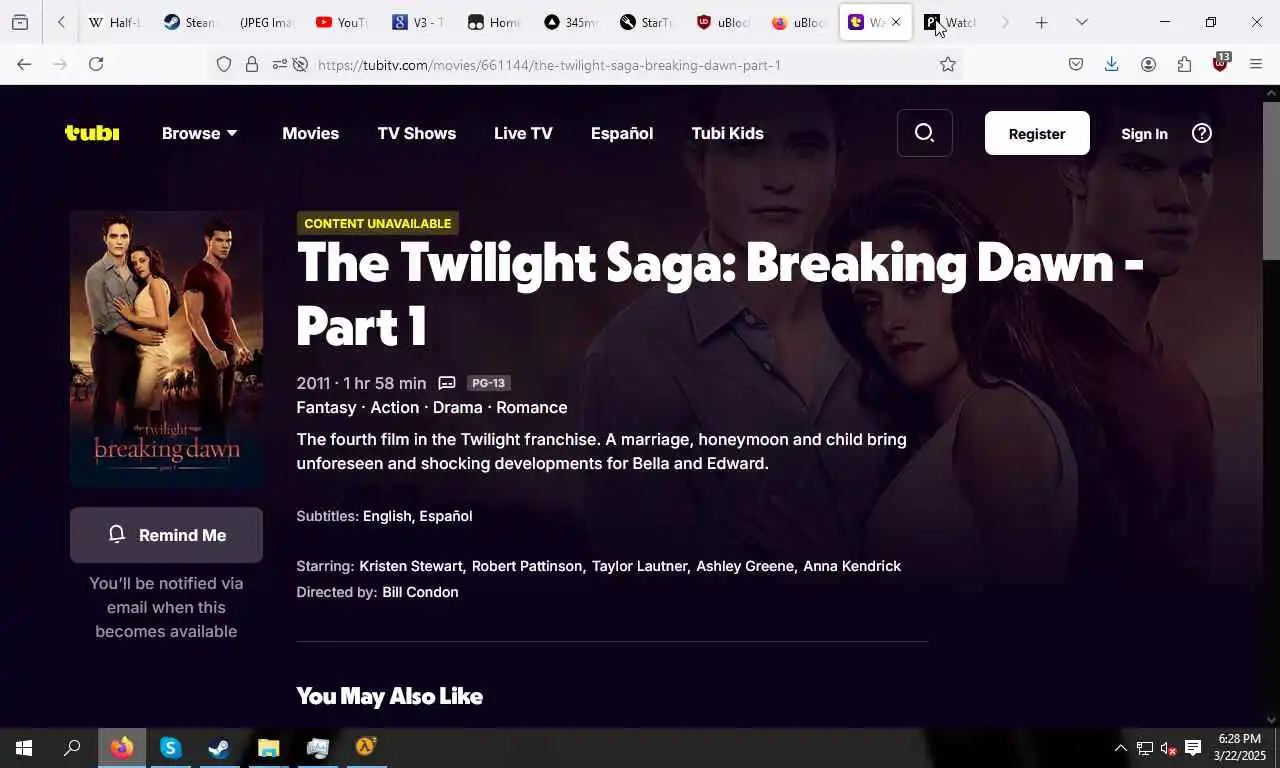The width and height of the screenshot is (1280, 768).
Task: Click the closed captions icon
Action: tap(447, 383)
